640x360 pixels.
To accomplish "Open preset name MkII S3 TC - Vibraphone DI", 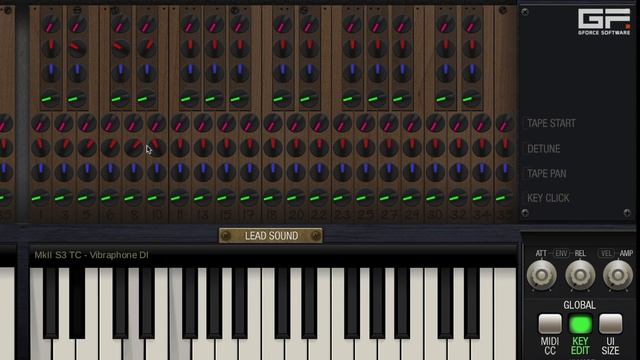I will 91,255.
